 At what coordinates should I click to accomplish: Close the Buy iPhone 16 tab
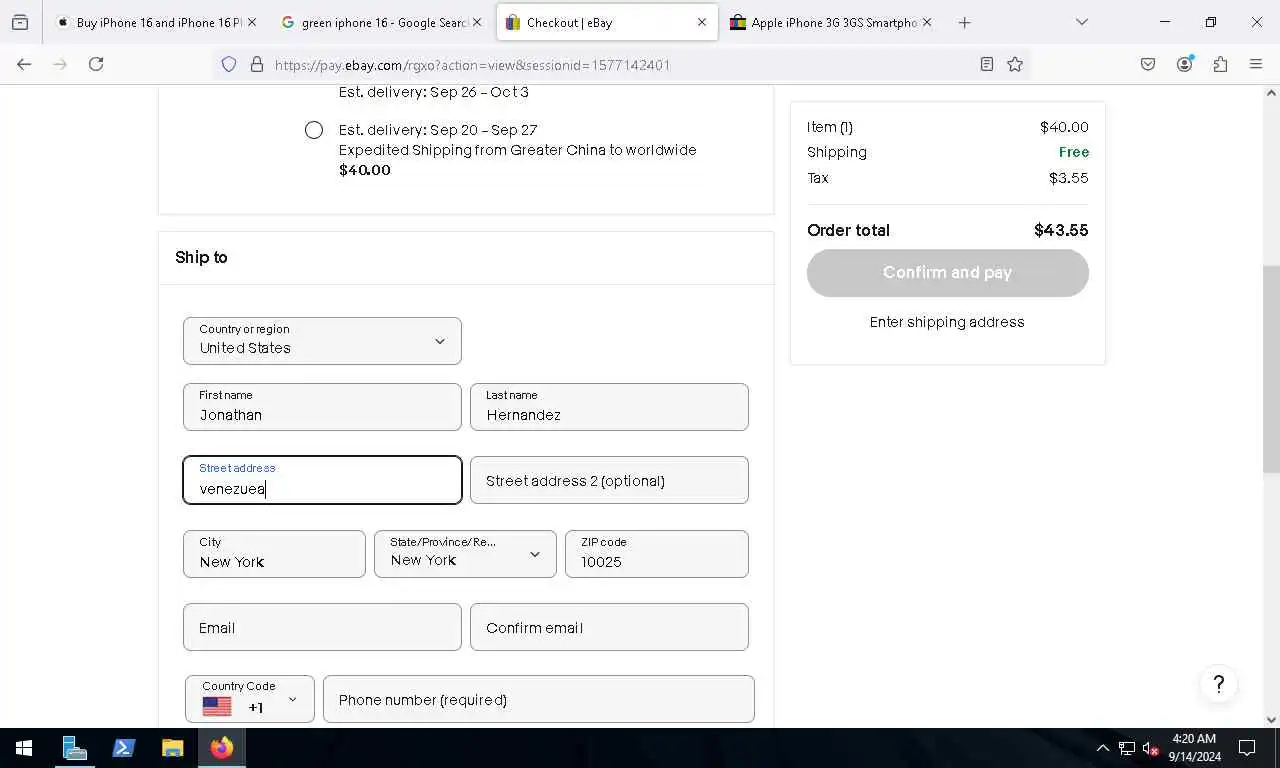tap(251, 22)
